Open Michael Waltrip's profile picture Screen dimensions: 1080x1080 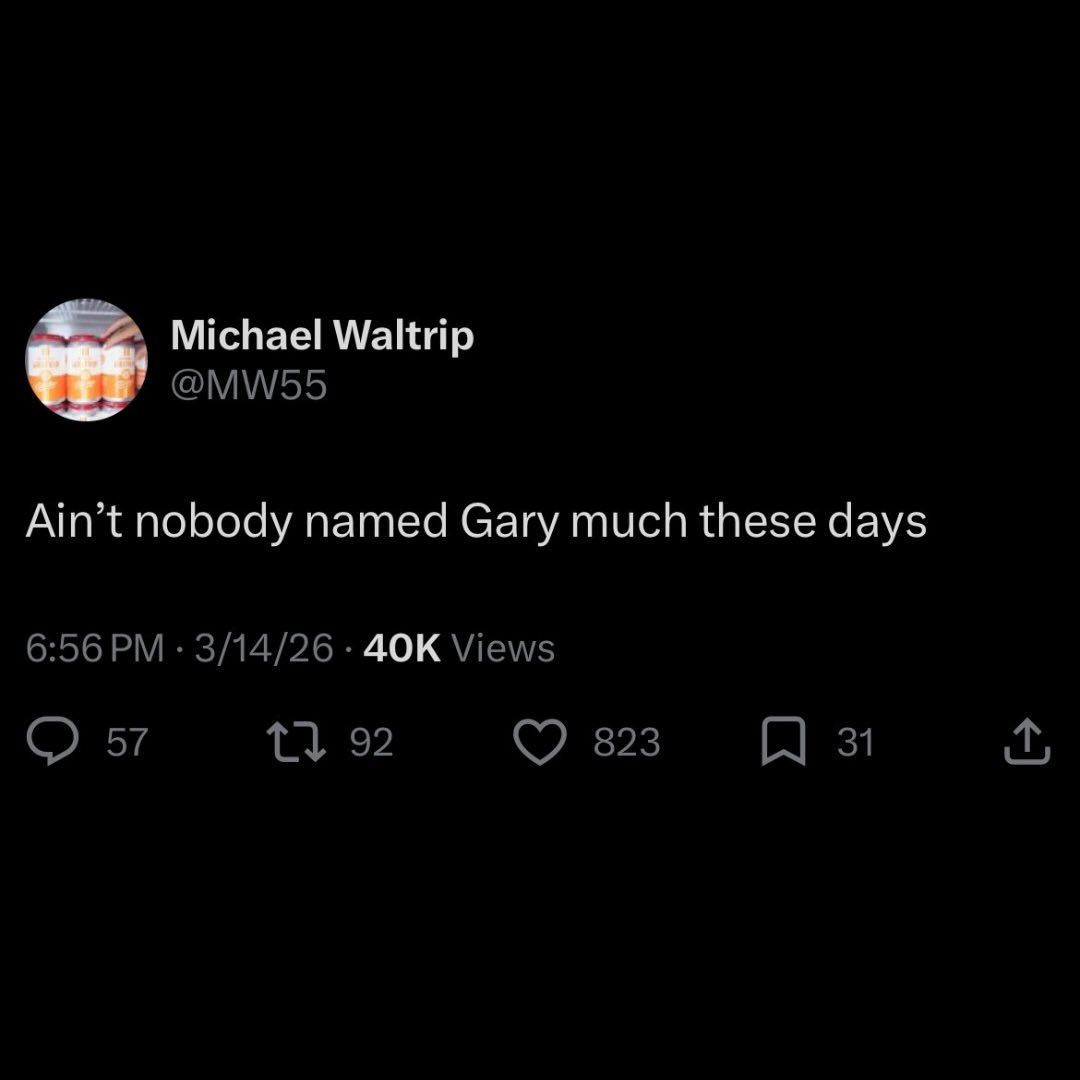(86, 360)
